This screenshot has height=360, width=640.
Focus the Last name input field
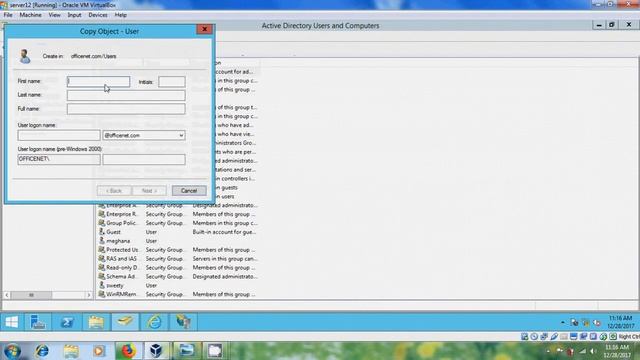126,96
